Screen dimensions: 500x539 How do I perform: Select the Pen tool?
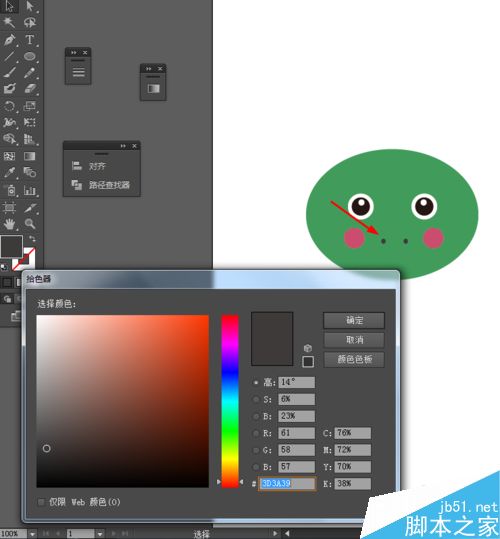click(x=9, y=40)
